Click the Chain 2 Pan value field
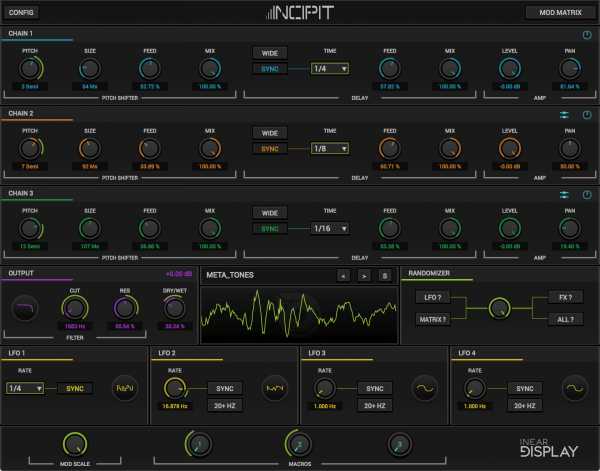This screenshot has height=471, width=600. [570, 166]
